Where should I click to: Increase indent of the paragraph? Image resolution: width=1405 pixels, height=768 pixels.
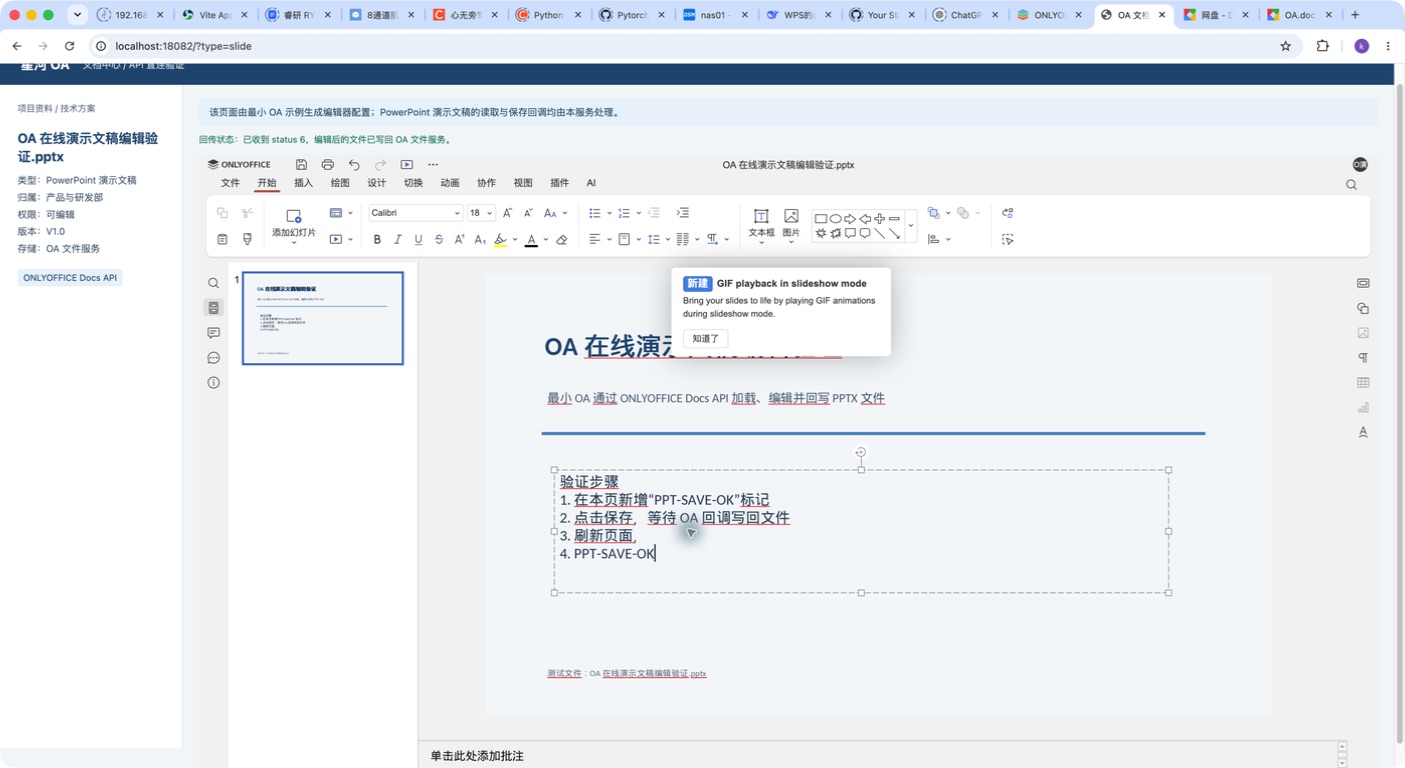[683, 213]
